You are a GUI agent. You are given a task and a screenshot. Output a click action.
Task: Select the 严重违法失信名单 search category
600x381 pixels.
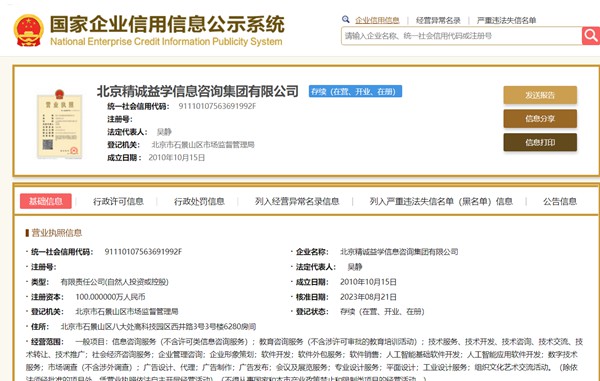click(506, 20)
